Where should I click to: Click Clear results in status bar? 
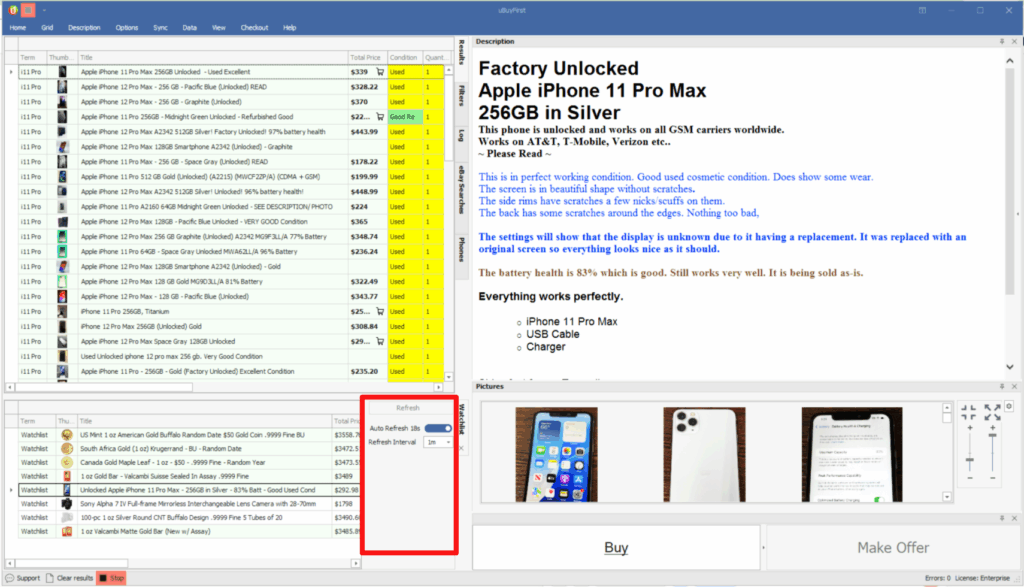pos(70,578)
